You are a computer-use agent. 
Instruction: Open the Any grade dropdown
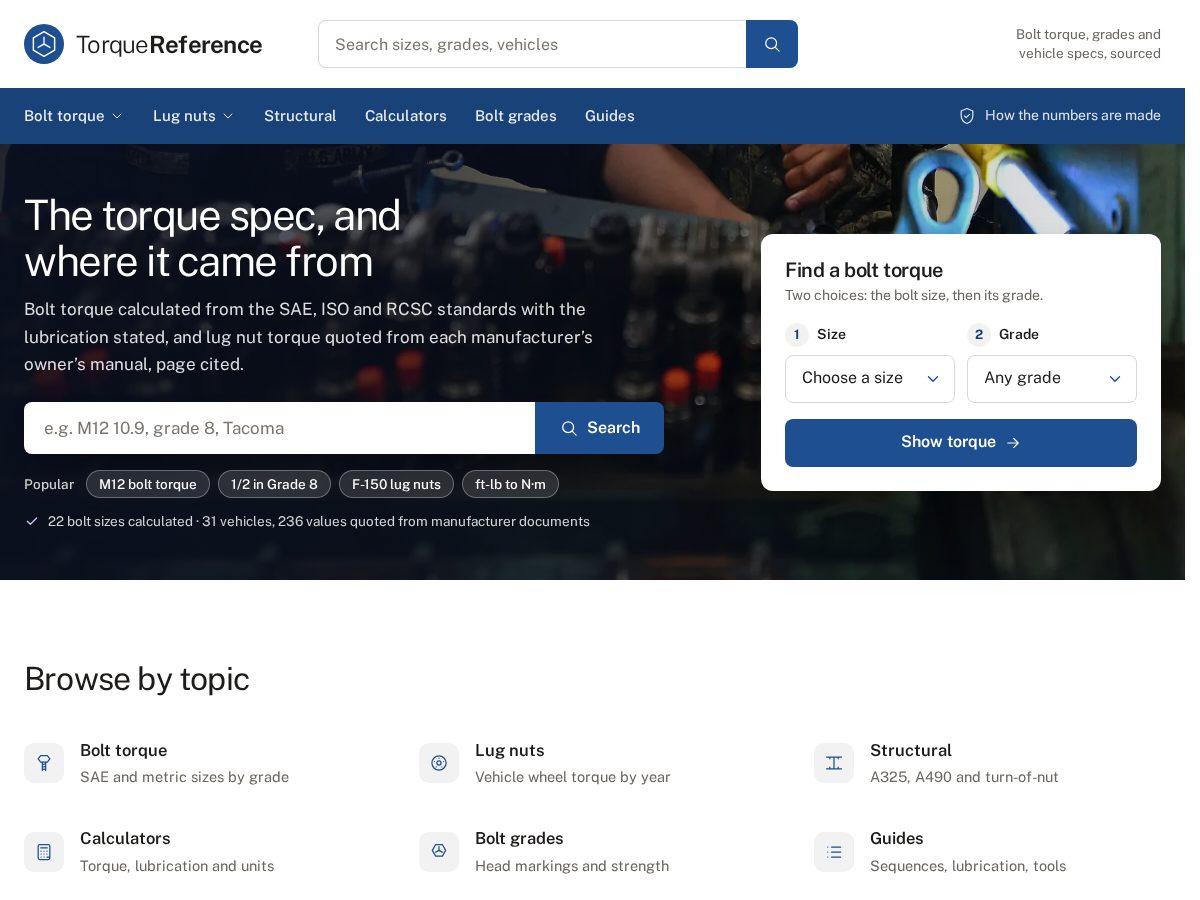click(1052, 379)
